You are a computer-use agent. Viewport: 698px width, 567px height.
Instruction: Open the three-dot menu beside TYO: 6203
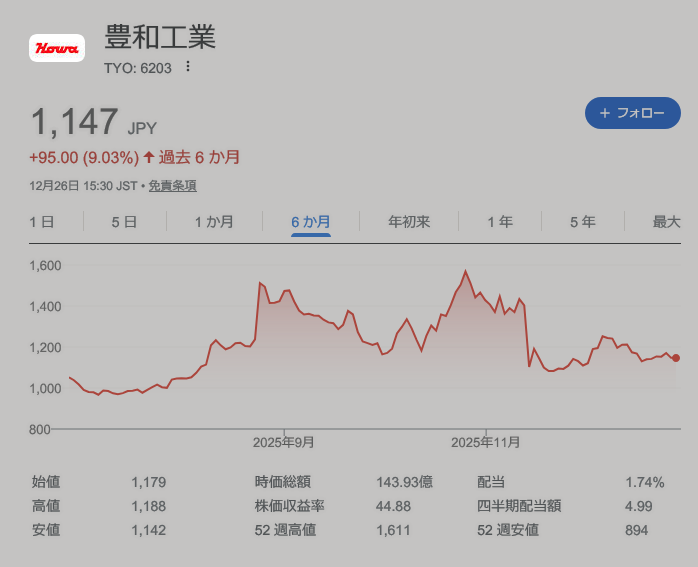click(187, 67)
